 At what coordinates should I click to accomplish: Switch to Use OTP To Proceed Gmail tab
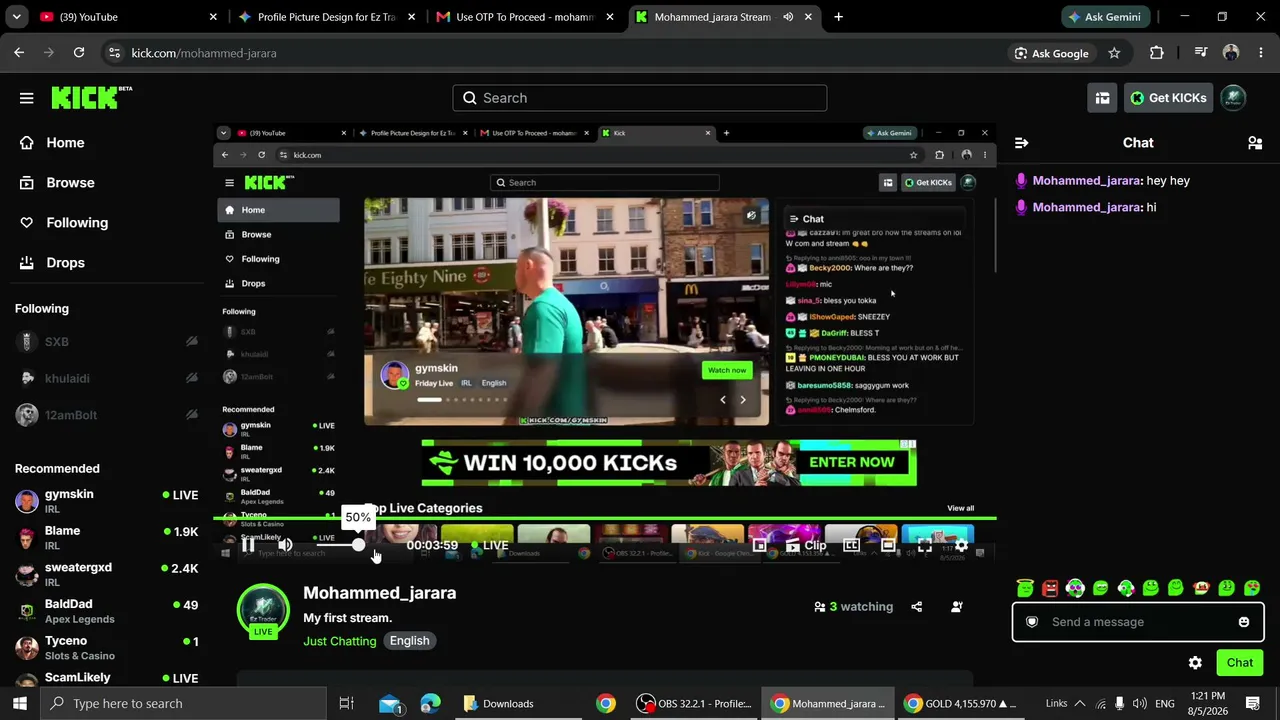(526, 17)
